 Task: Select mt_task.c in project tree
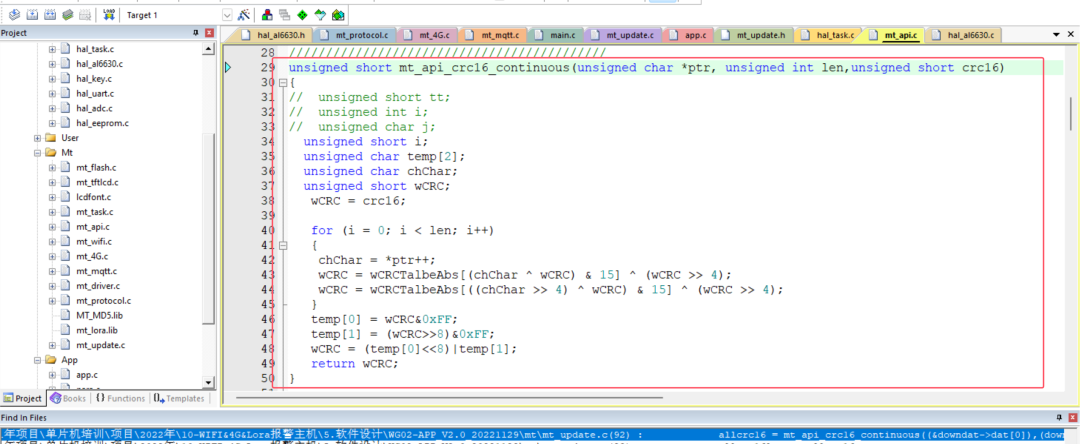coord(94,212)
